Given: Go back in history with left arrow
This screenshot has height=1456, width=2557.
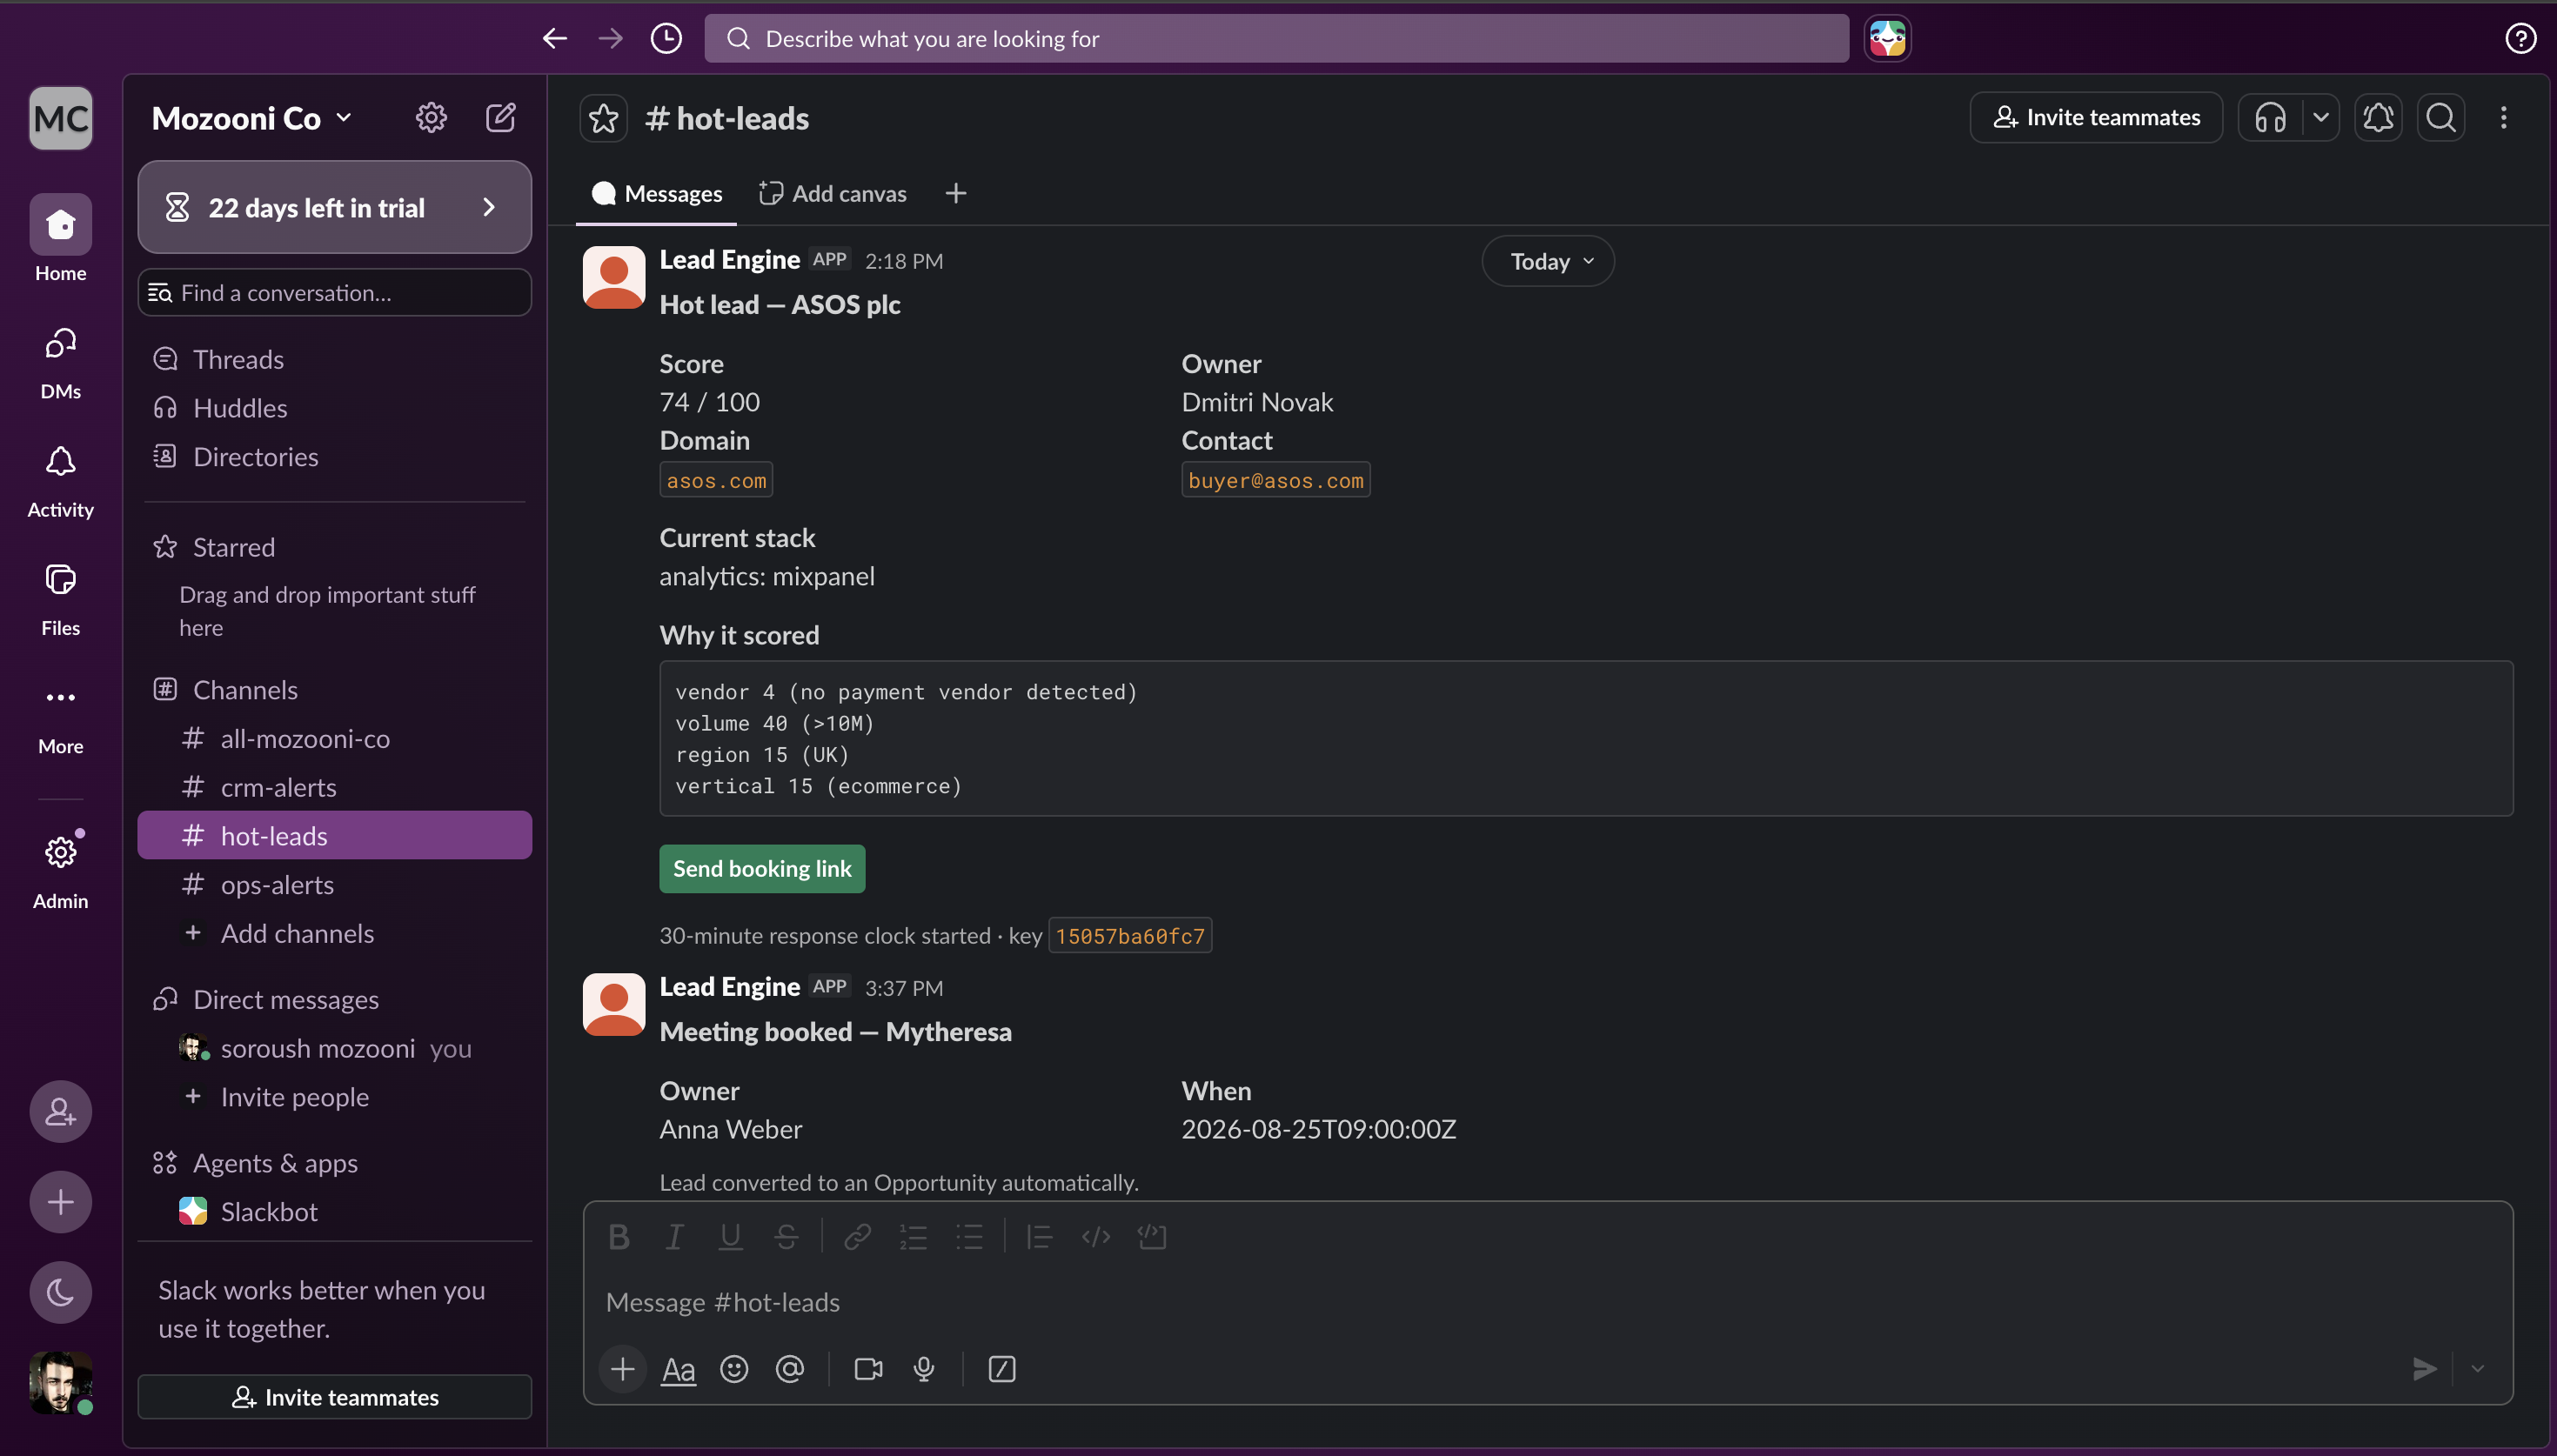Looking at the screenshot, I should pos(555,39).
